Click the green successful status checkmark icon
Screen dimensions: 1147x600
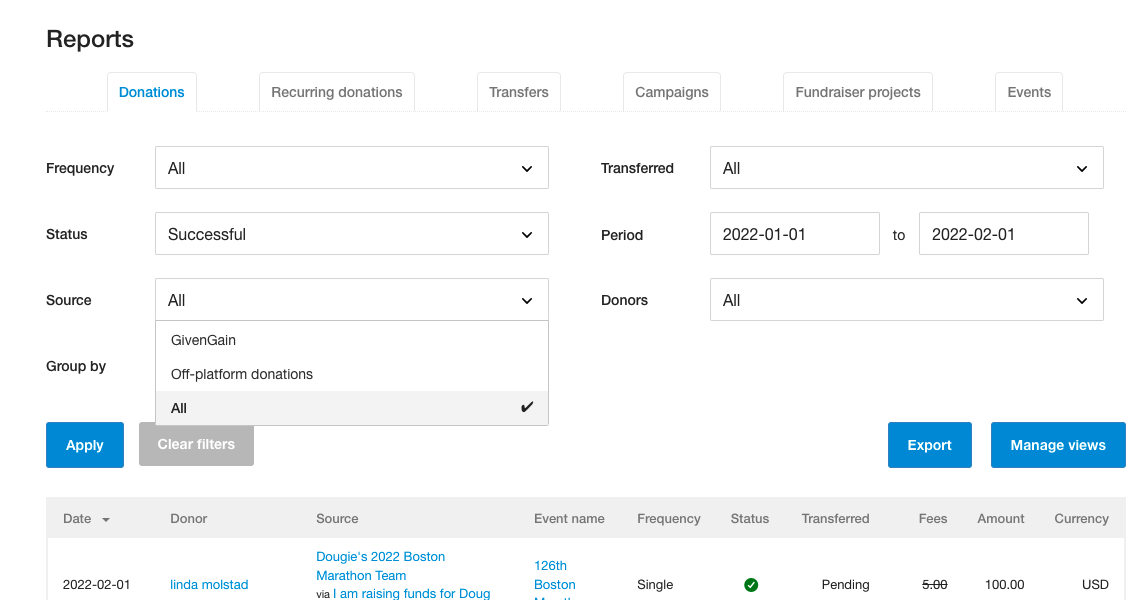click(x=751, y=585)
